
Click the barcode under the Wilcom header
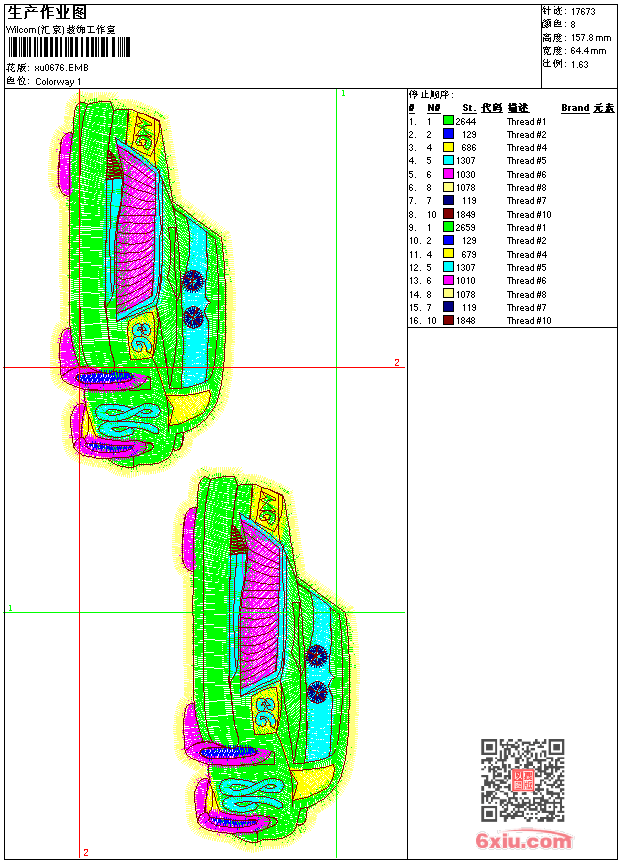(60, 47)
